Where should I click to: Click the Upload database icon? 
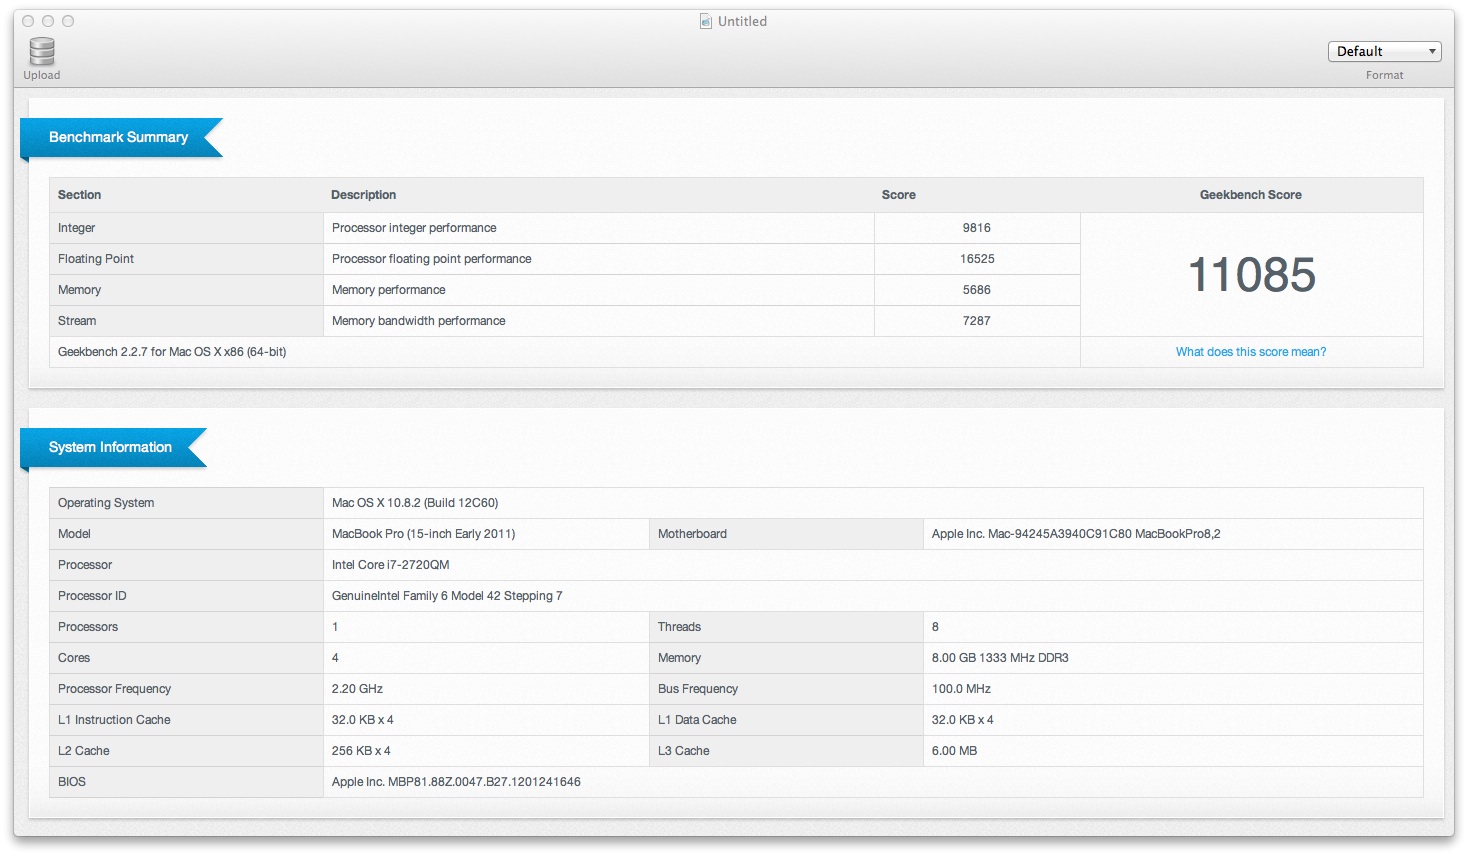(x=42, y=51)
